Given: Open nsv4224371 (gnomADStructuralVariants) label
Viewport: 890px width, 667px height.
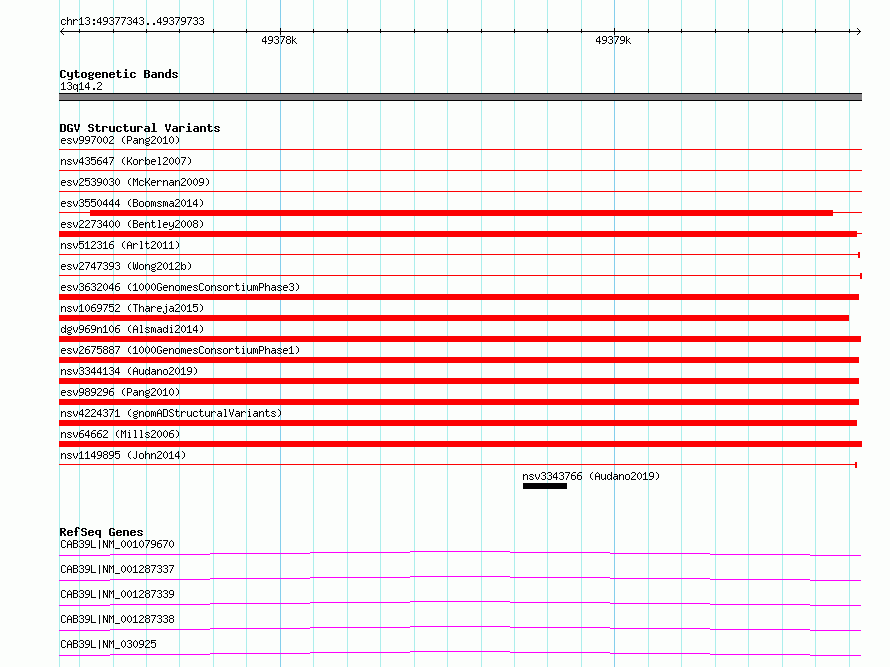Looking at the screenshot, I should 171,413.
